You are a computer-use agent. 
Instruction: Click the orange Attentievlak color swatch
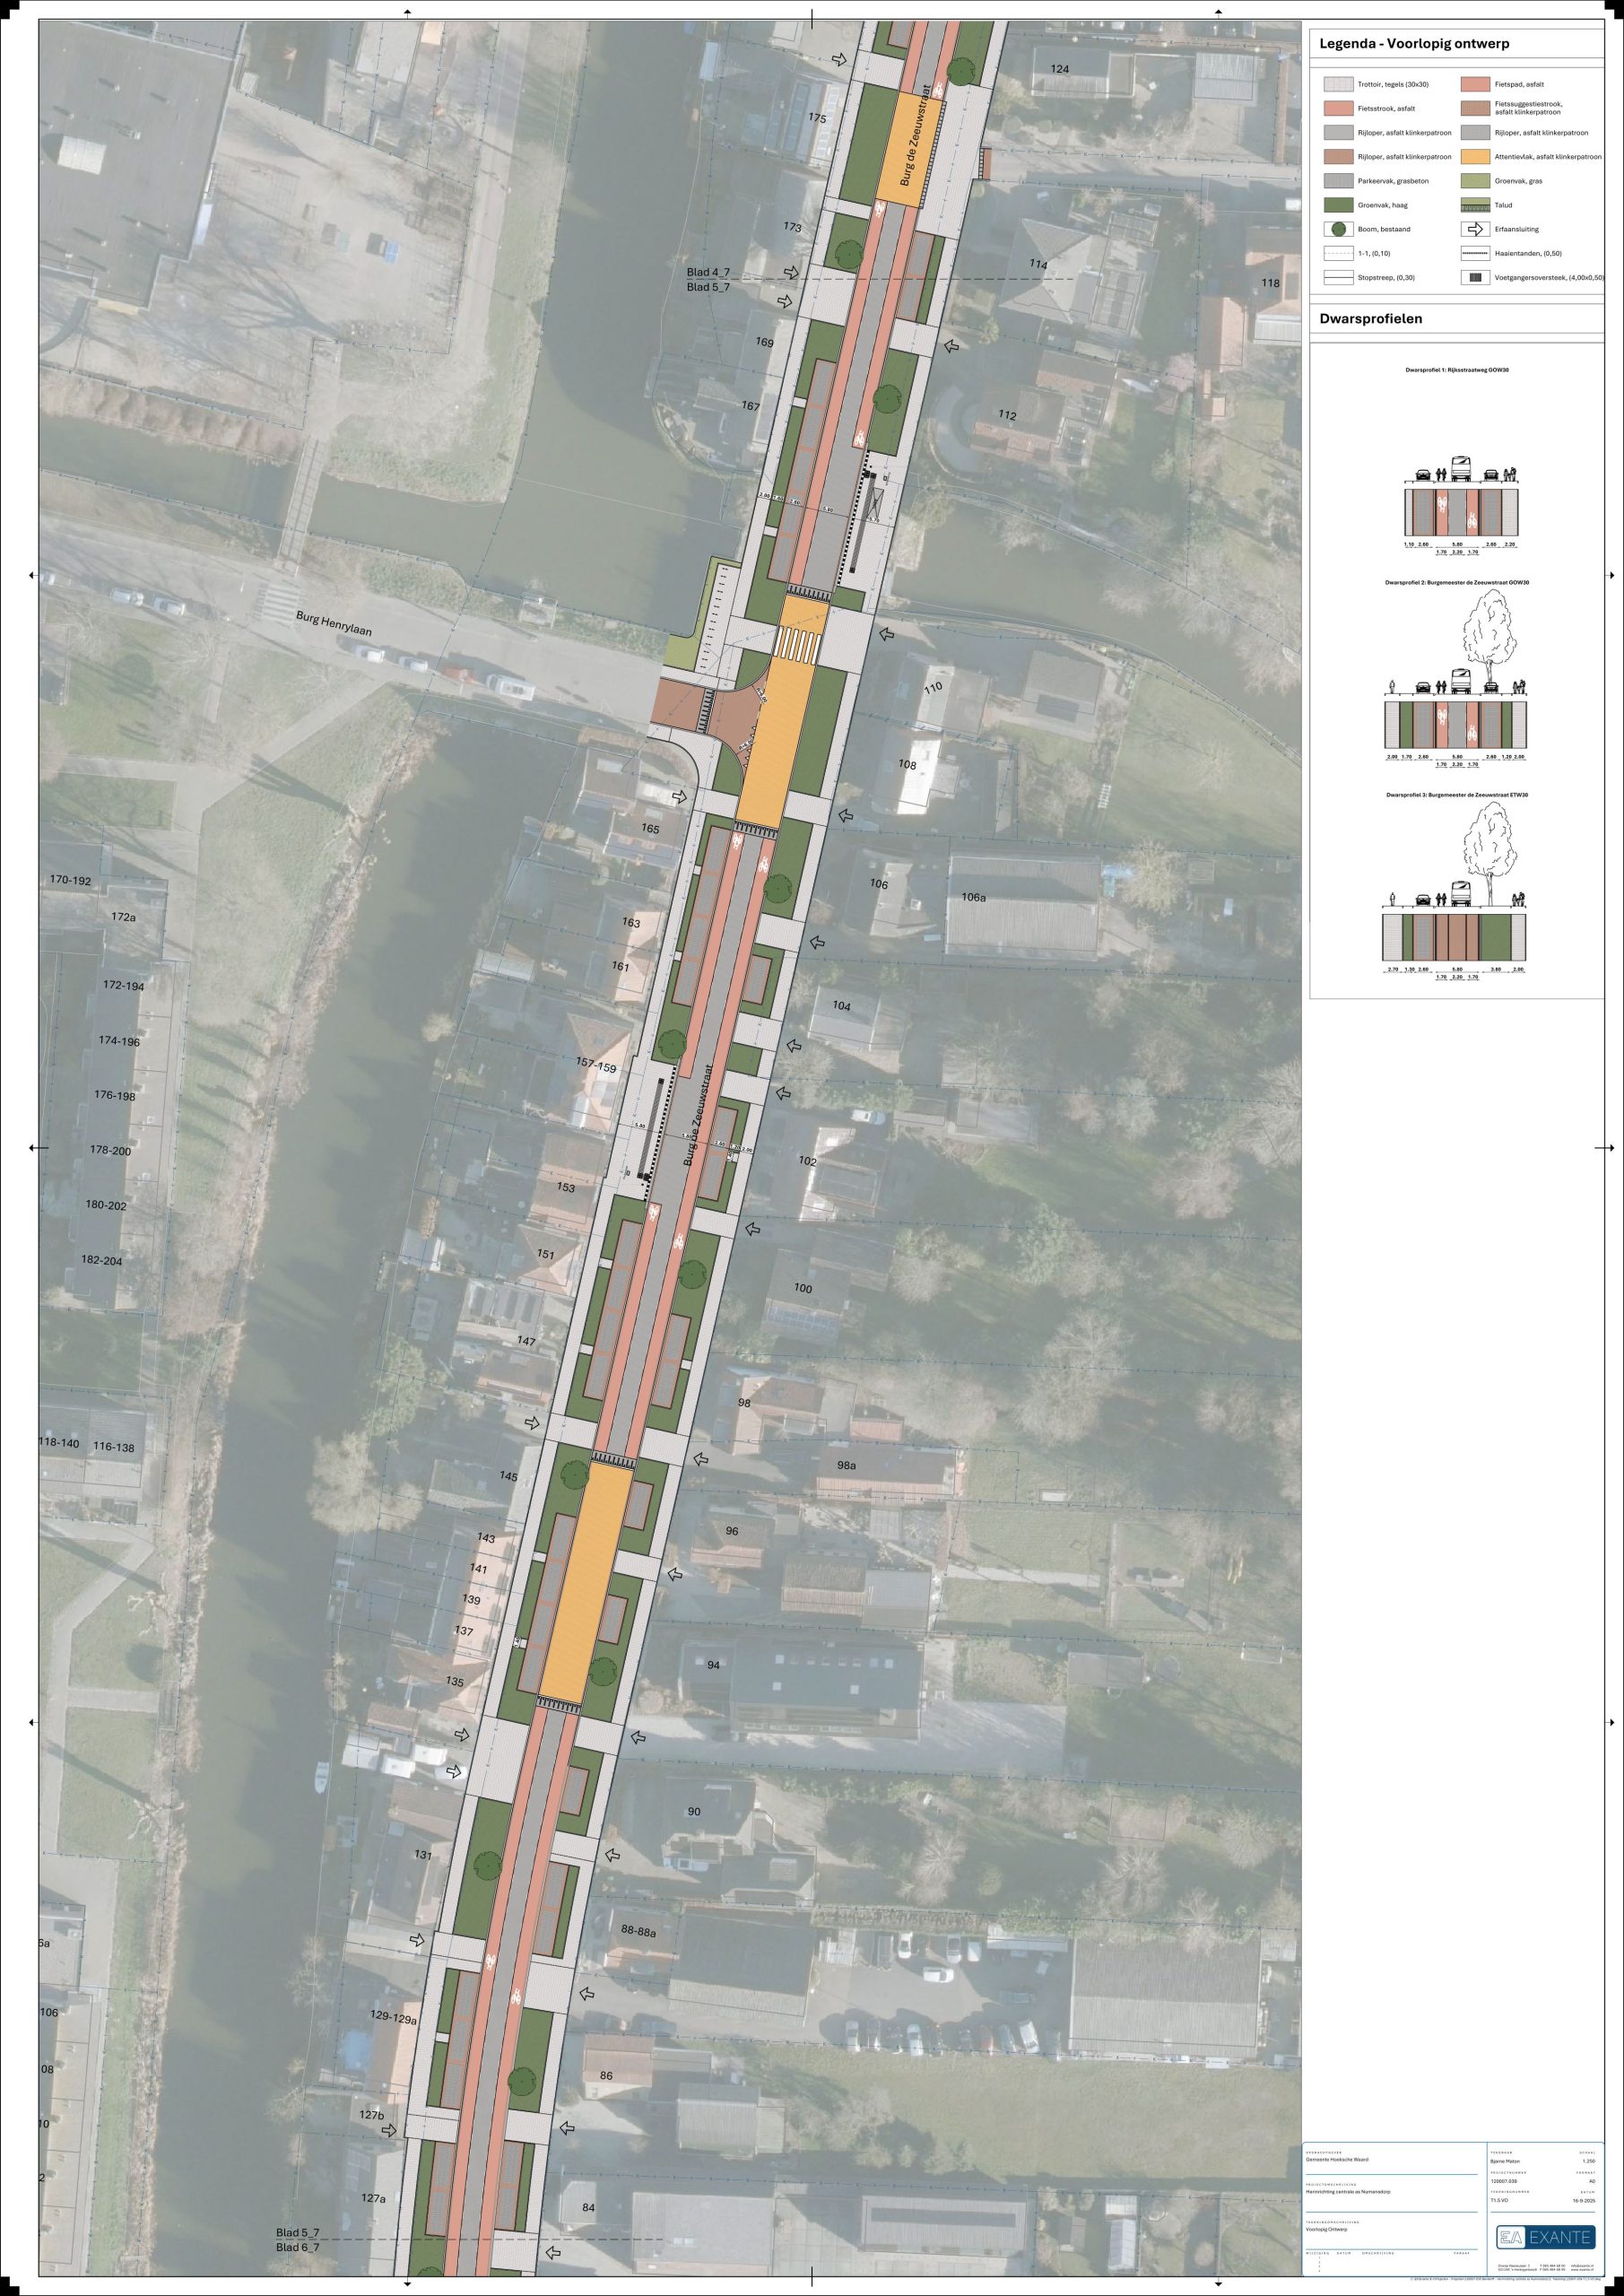[x=1476, y=157]
